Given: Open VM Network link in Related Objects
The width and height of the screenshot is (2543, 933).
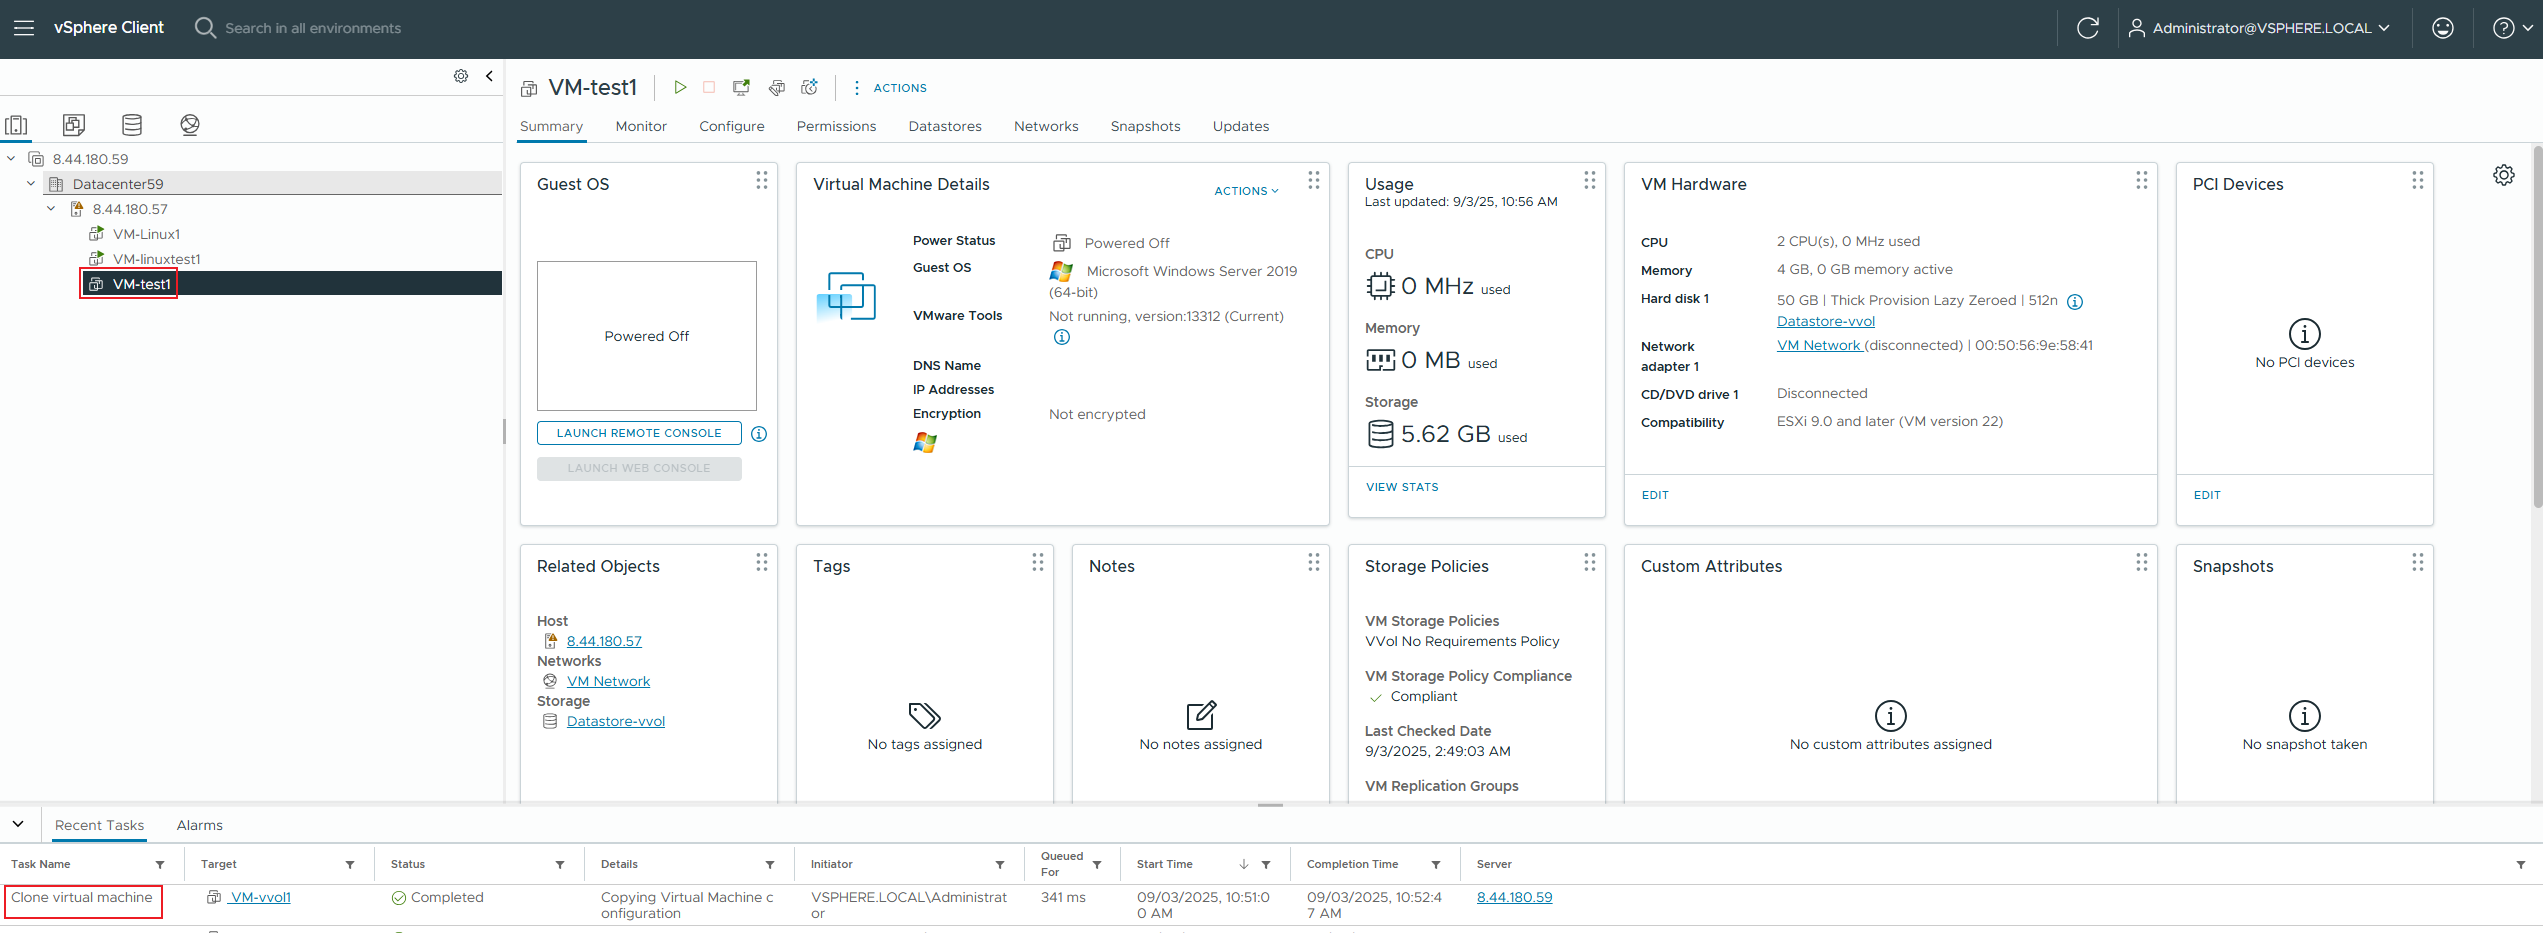Looking at the screenshot, I should 608,681.
